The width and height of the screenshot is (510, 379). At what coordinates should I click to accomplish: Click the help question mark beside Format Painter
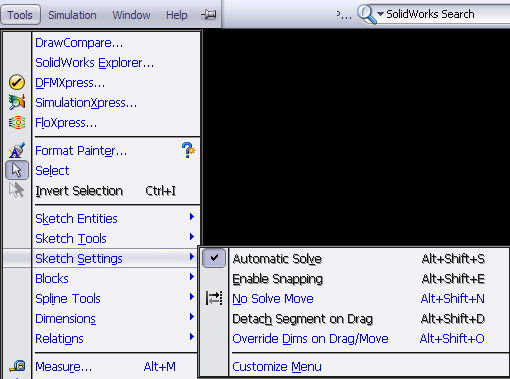188,150
